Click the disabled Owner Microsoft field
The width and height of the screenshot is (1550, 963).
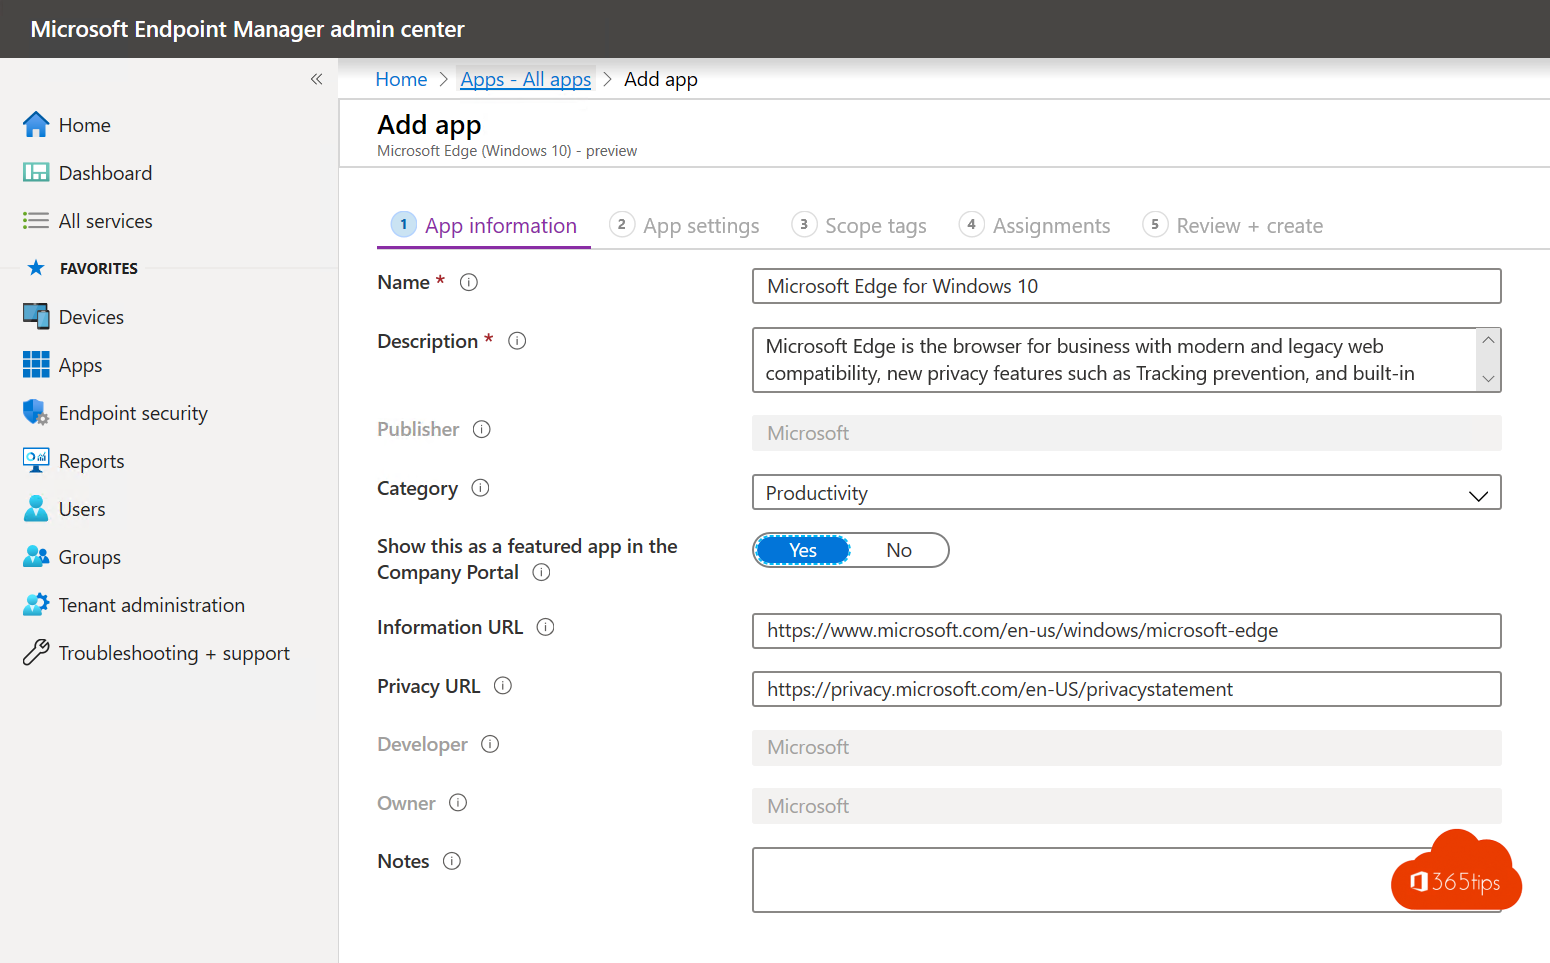click(x=1127, y=806)
